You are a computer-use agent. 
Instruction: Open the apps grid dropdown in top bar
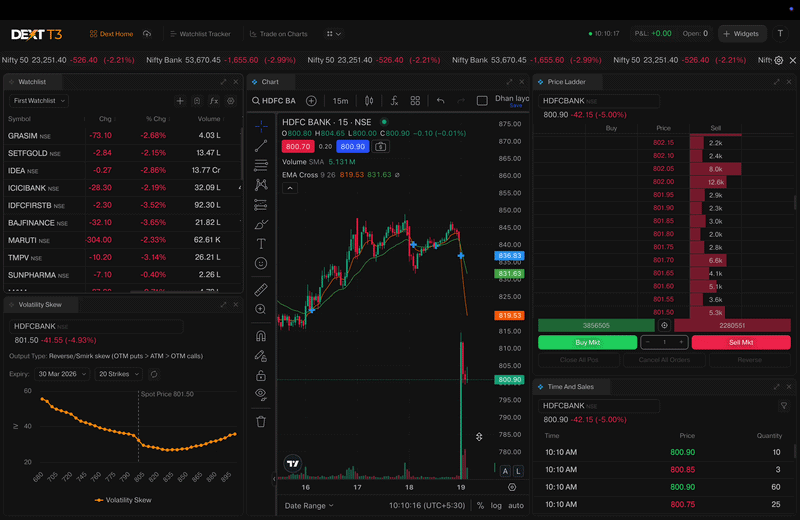point(334,34)
